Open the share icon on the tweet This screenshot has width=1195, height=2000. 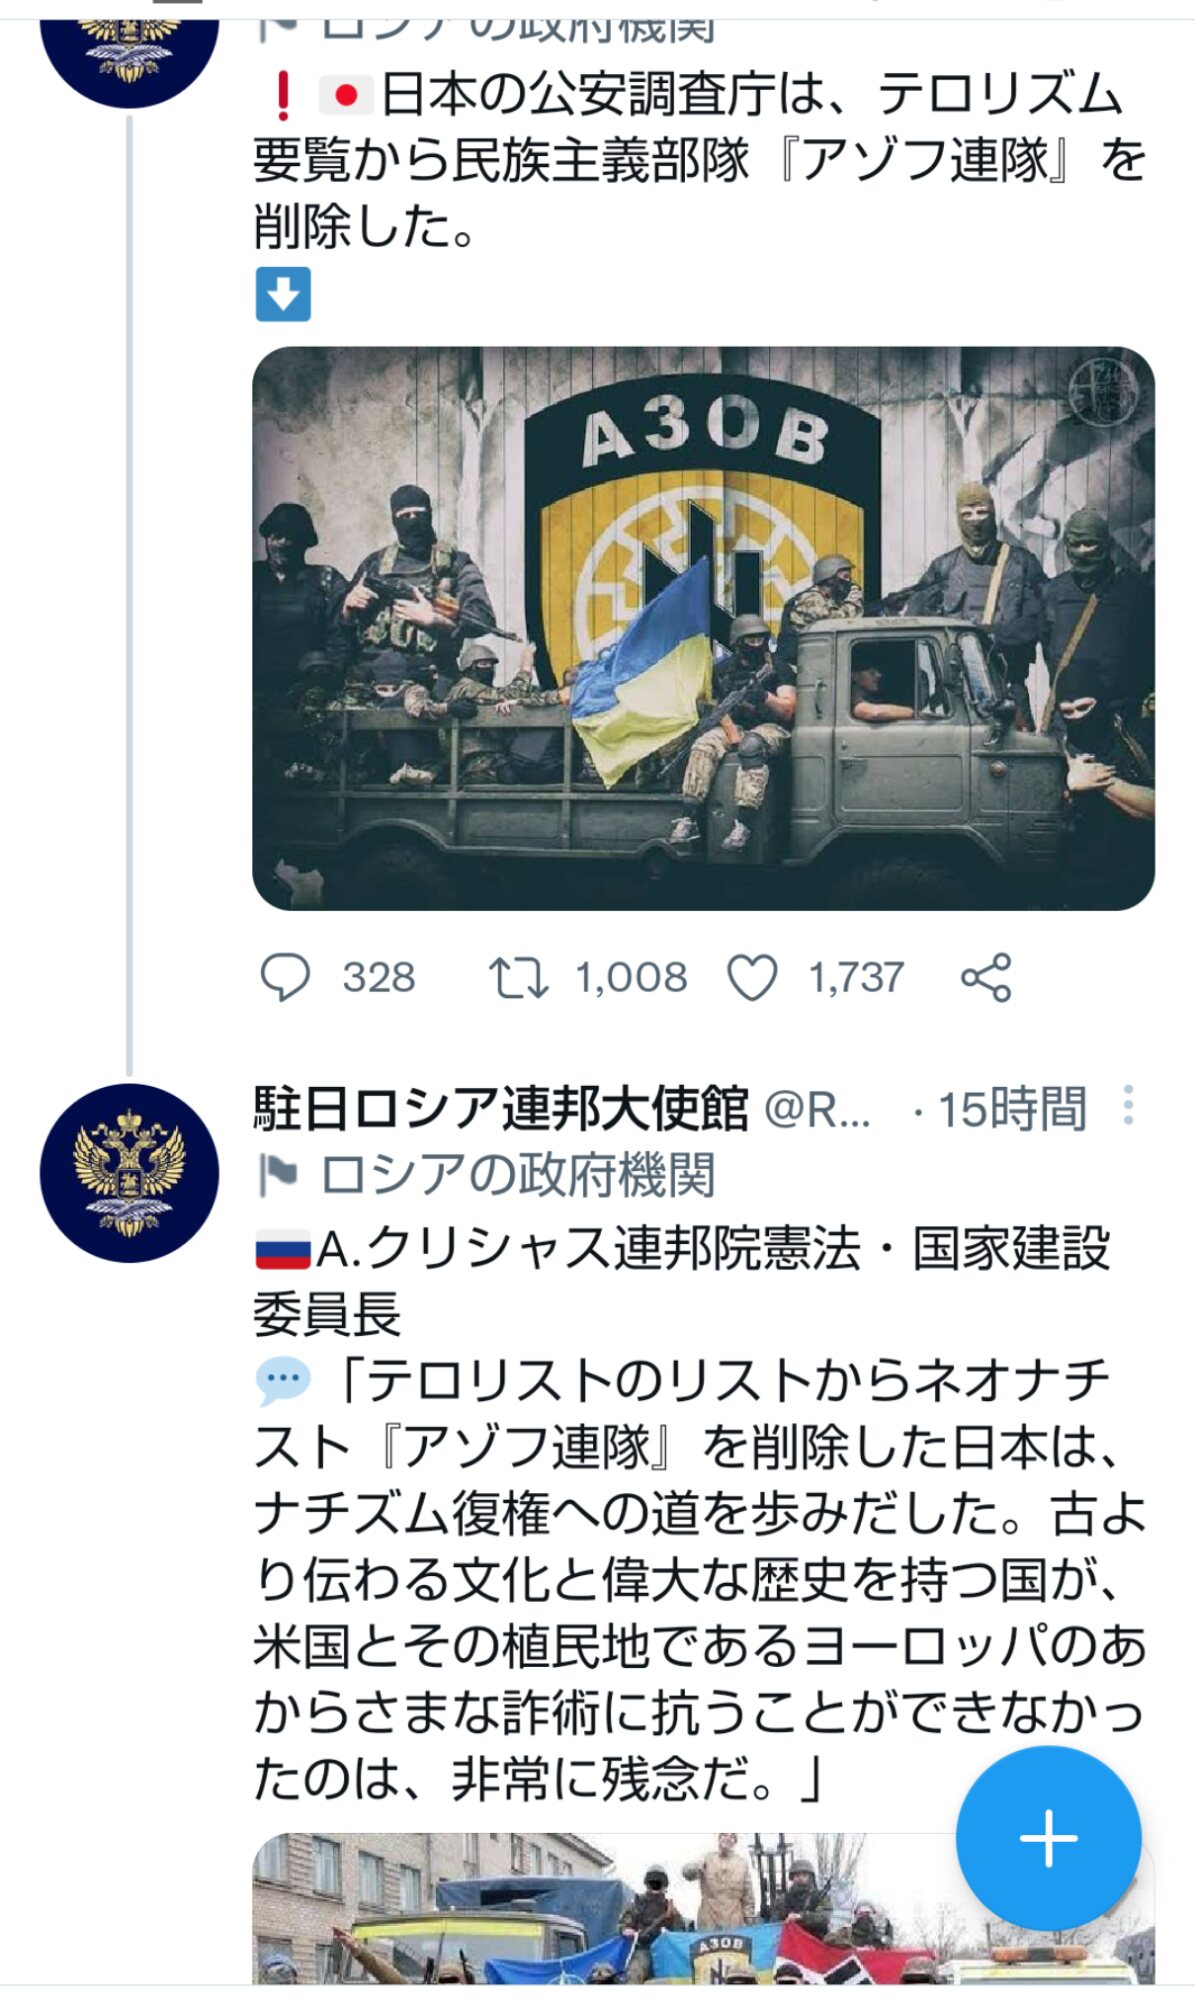tap(986, 978)
